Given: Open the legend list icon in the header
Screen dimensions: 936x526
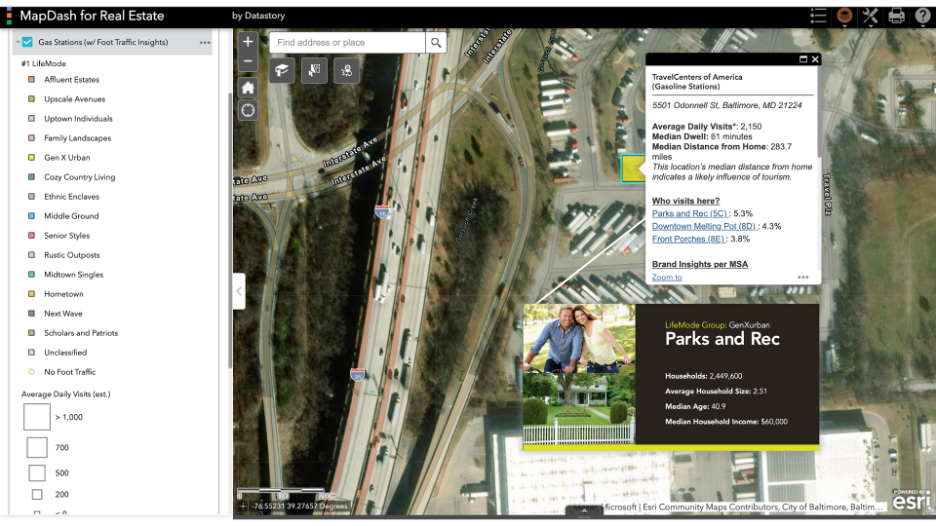Looking at the screenshot, I should pyautogui.click(x=818, y=16).
